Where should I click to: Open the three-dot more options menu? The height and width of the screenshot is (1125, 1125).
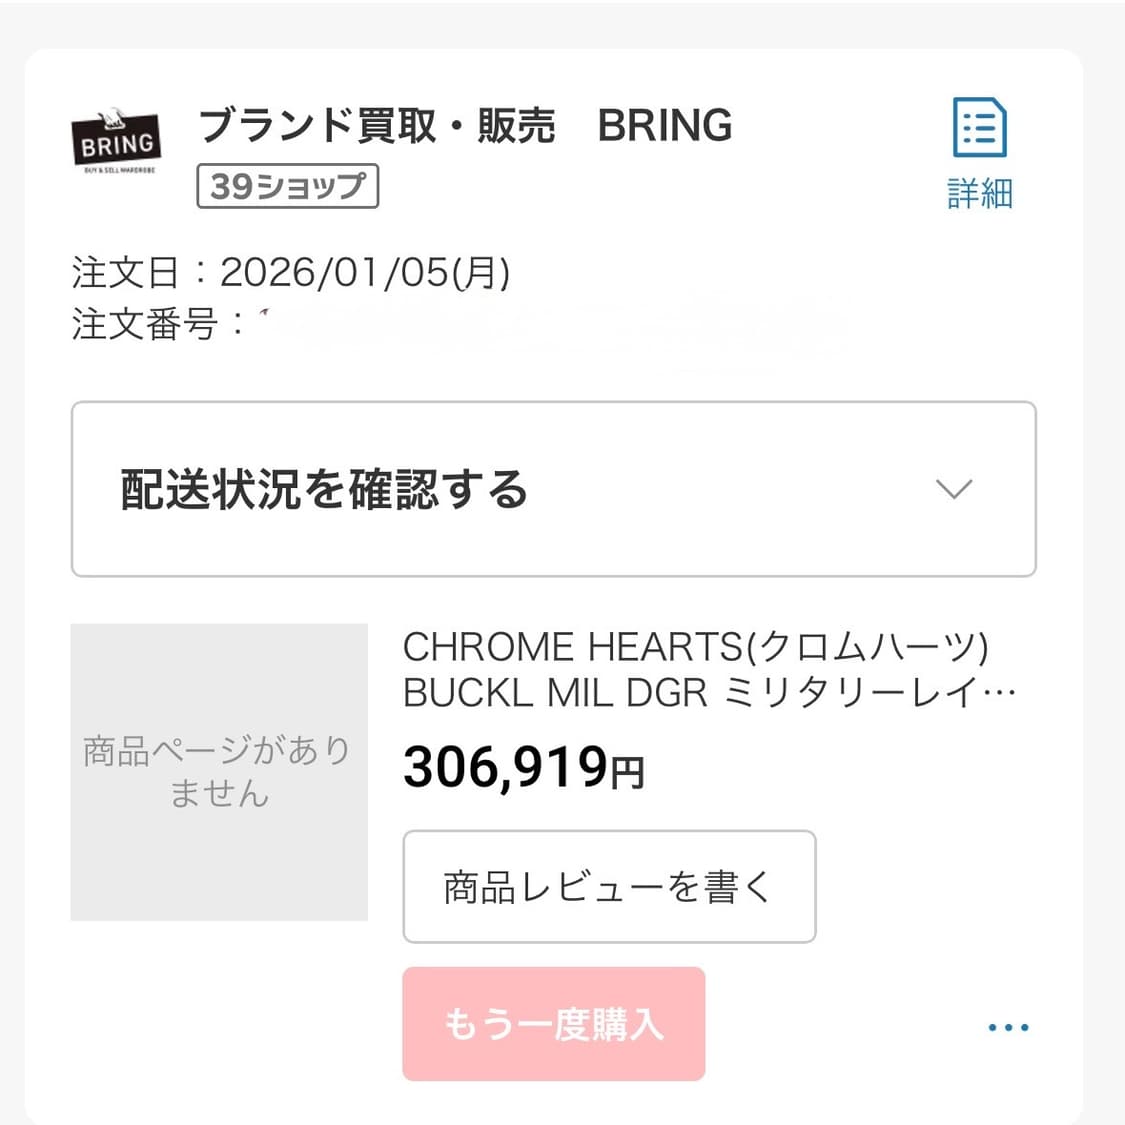point(1007,1027)
